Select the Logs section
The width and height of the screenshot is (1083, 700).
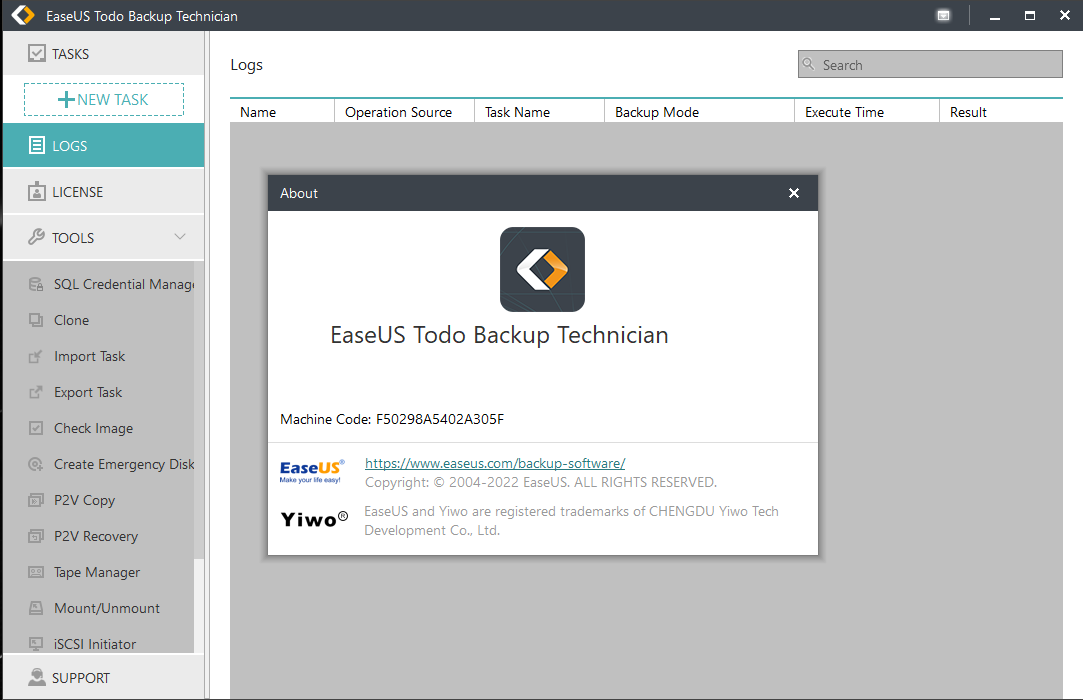click(x=104, y=145)
